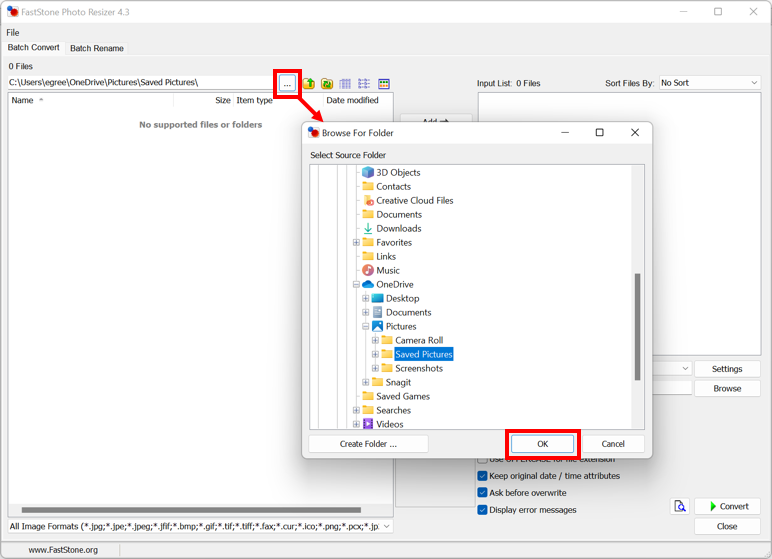Select the Saved Games folder
Image resolution: width=772 pixels, height=559 pixels.
point(403,396)
